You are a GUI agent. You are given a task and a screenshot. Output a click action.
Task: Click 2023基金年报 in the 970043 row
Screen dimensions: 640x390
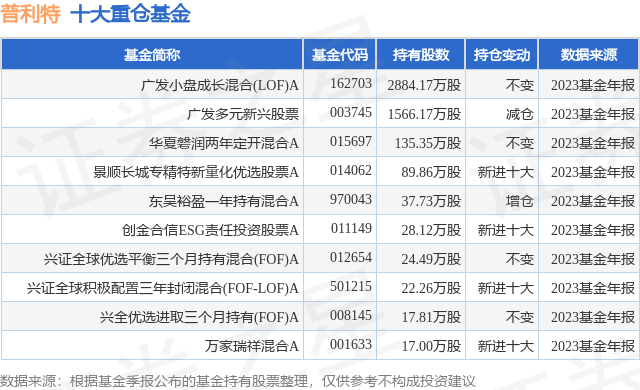(593, 201)
